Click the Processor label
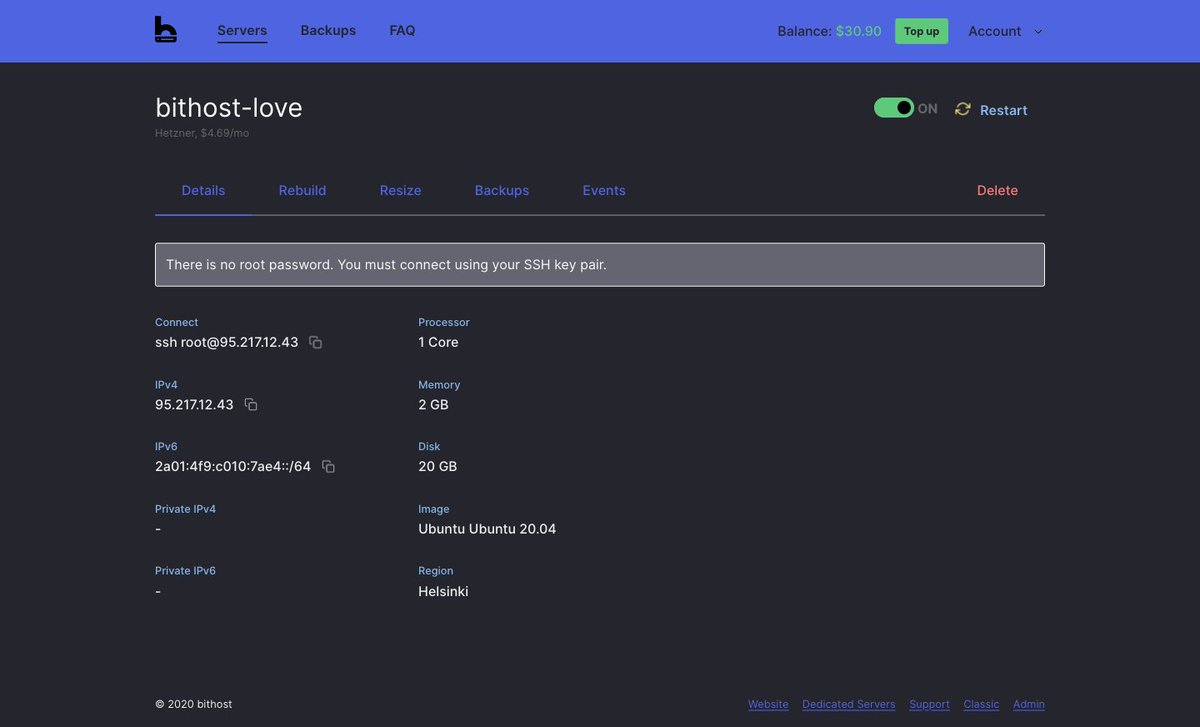 (444, 322)
